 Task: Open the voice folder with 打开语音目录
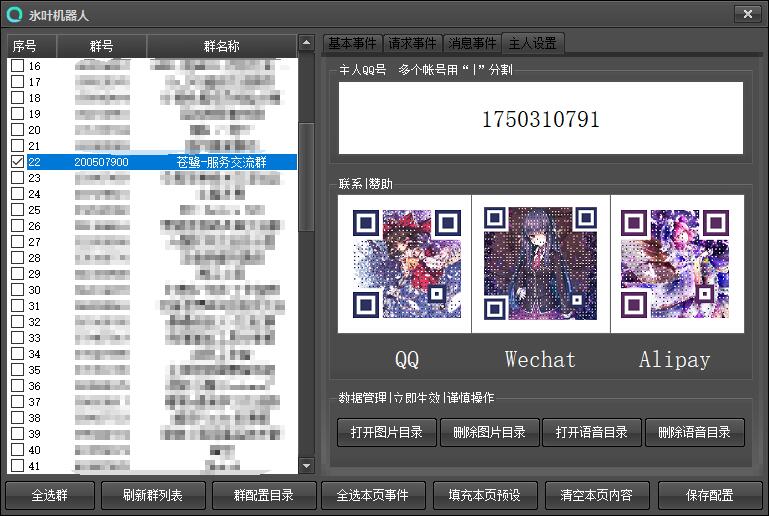coord(591,432)
